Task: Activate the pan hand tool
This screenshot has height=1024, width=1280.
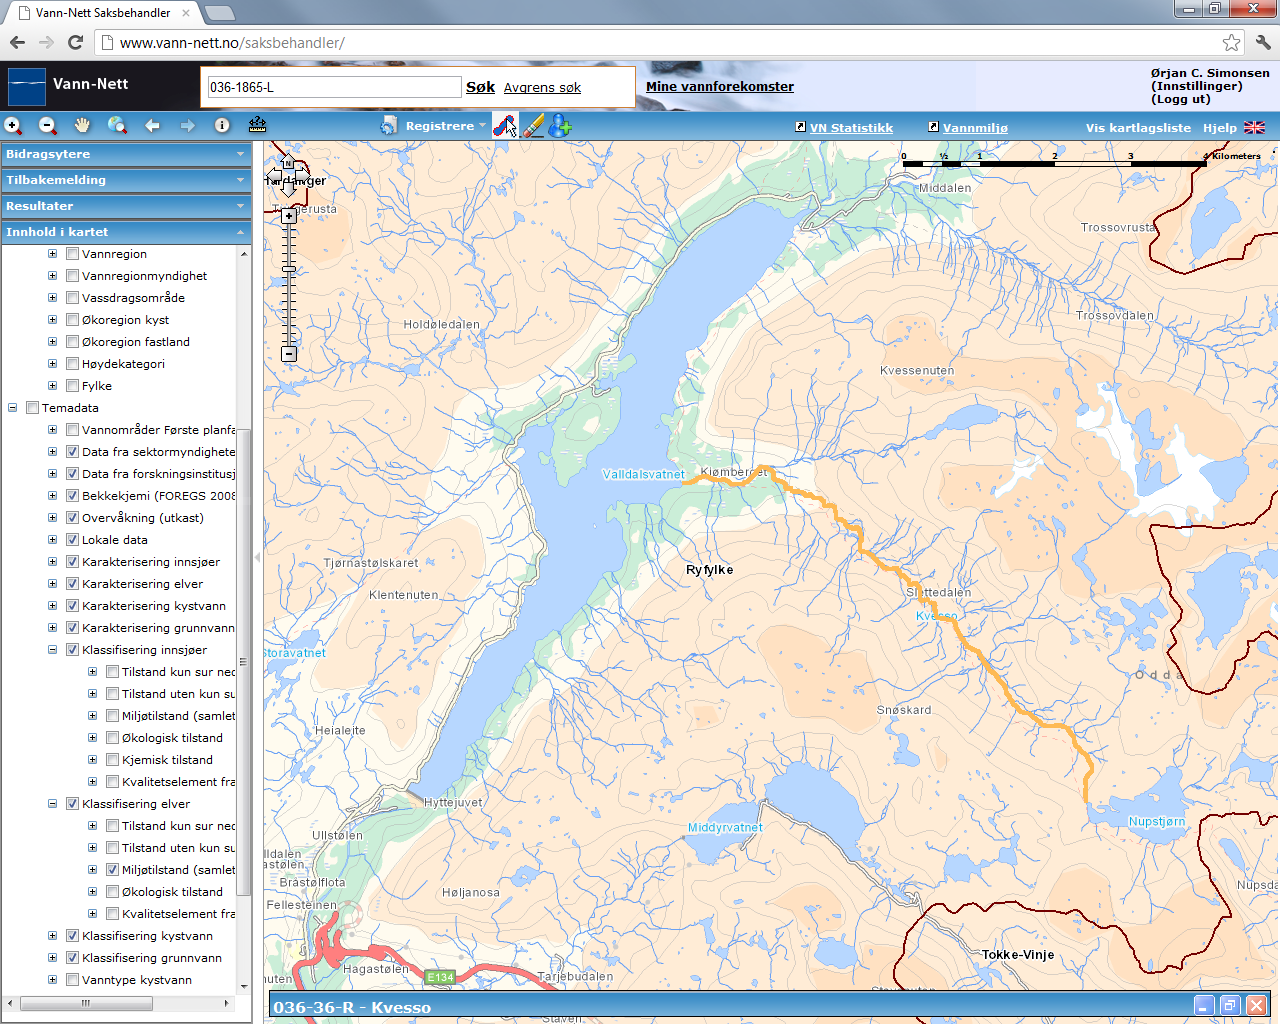Action: [x=82, y=126]
